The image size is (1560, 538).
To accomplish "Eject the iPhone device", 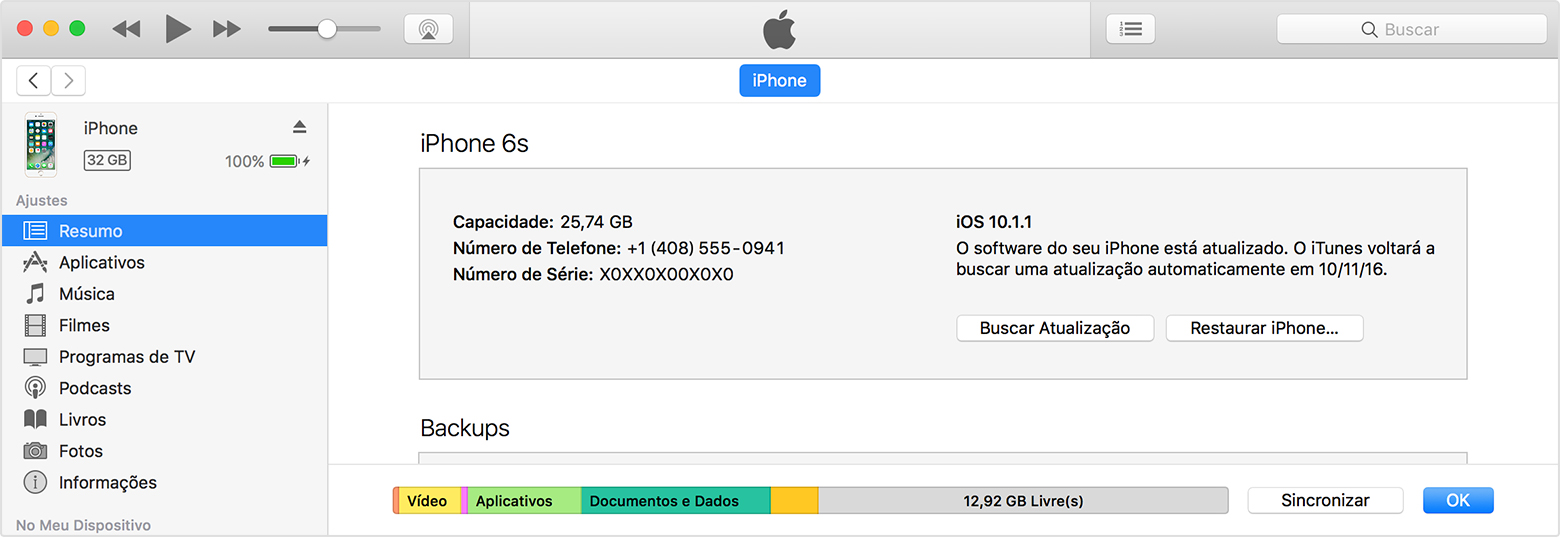I will (x=299, y=127).
